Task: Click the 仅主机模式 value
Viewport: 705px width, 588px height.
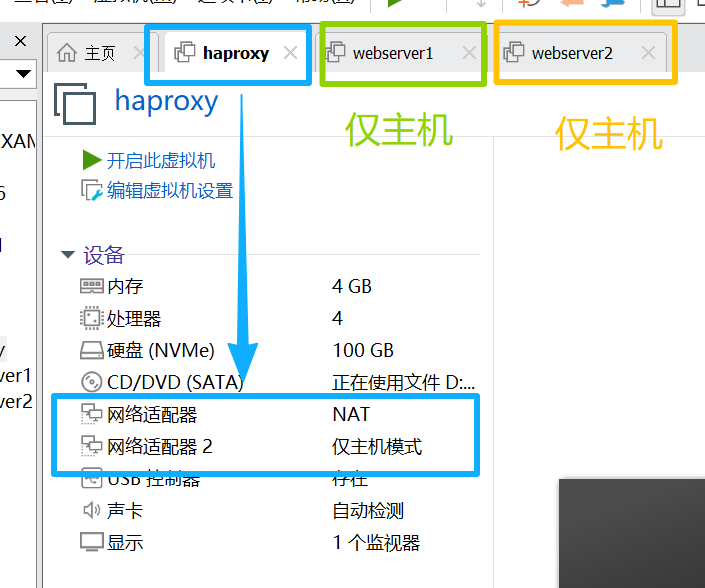Action: tap(377, 447)
